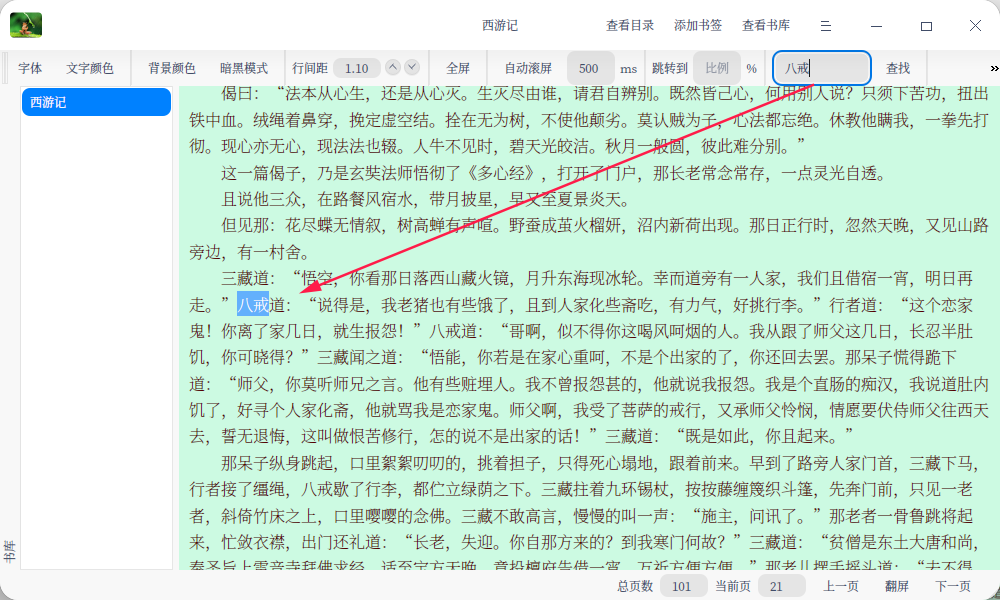Click 跳转到 jump button
This screenshot has width=1000, height=600.
click(670, 68)
